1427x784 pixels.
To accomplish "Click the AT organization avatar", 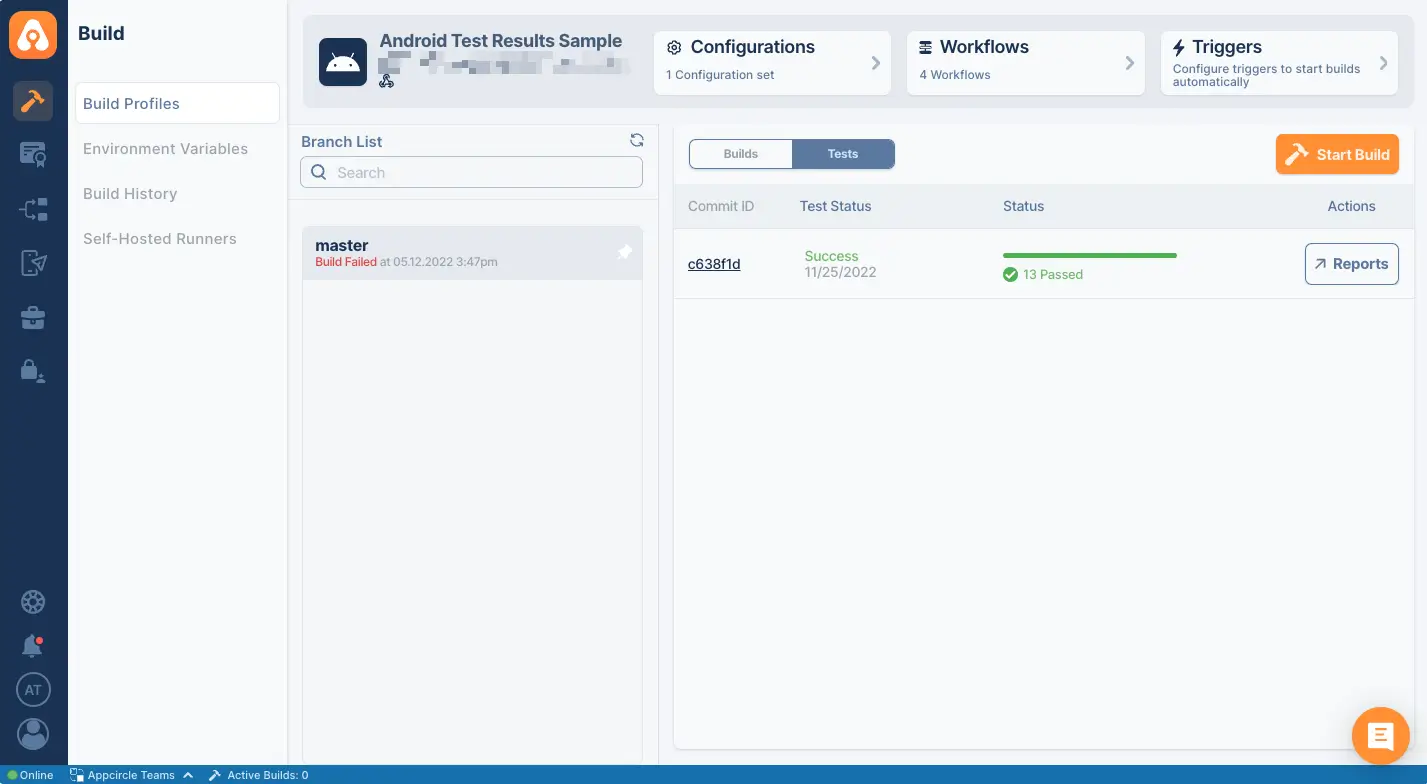I will click(33, 690).
